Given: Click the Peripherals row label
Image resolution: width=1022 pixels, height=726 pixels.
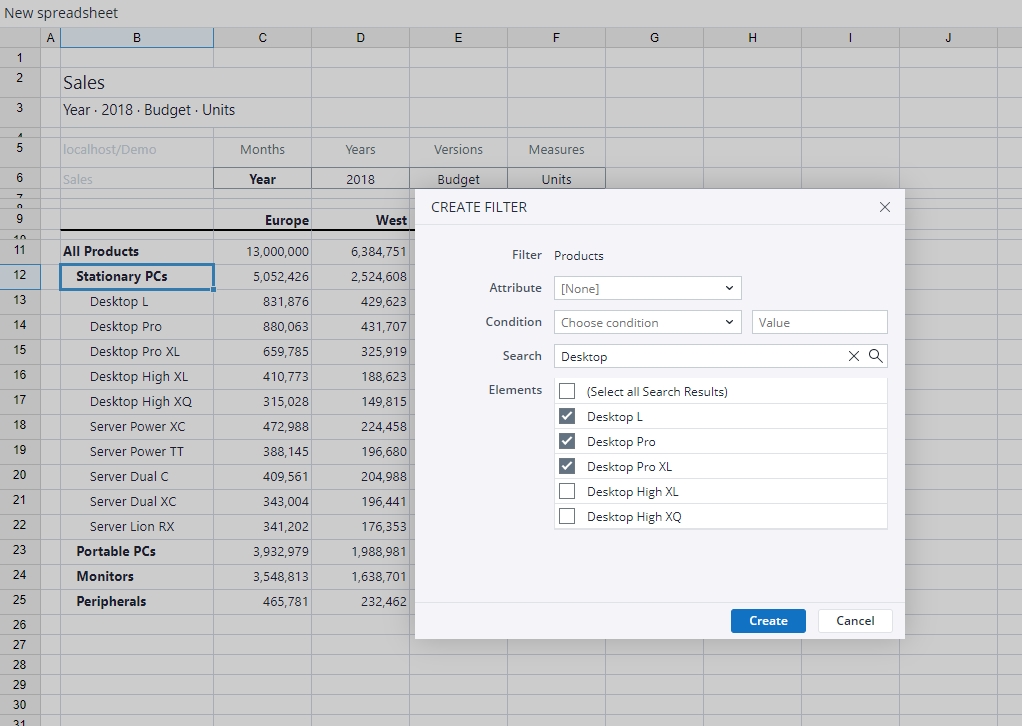Looking at the screenshot, I should pos(111,601).
